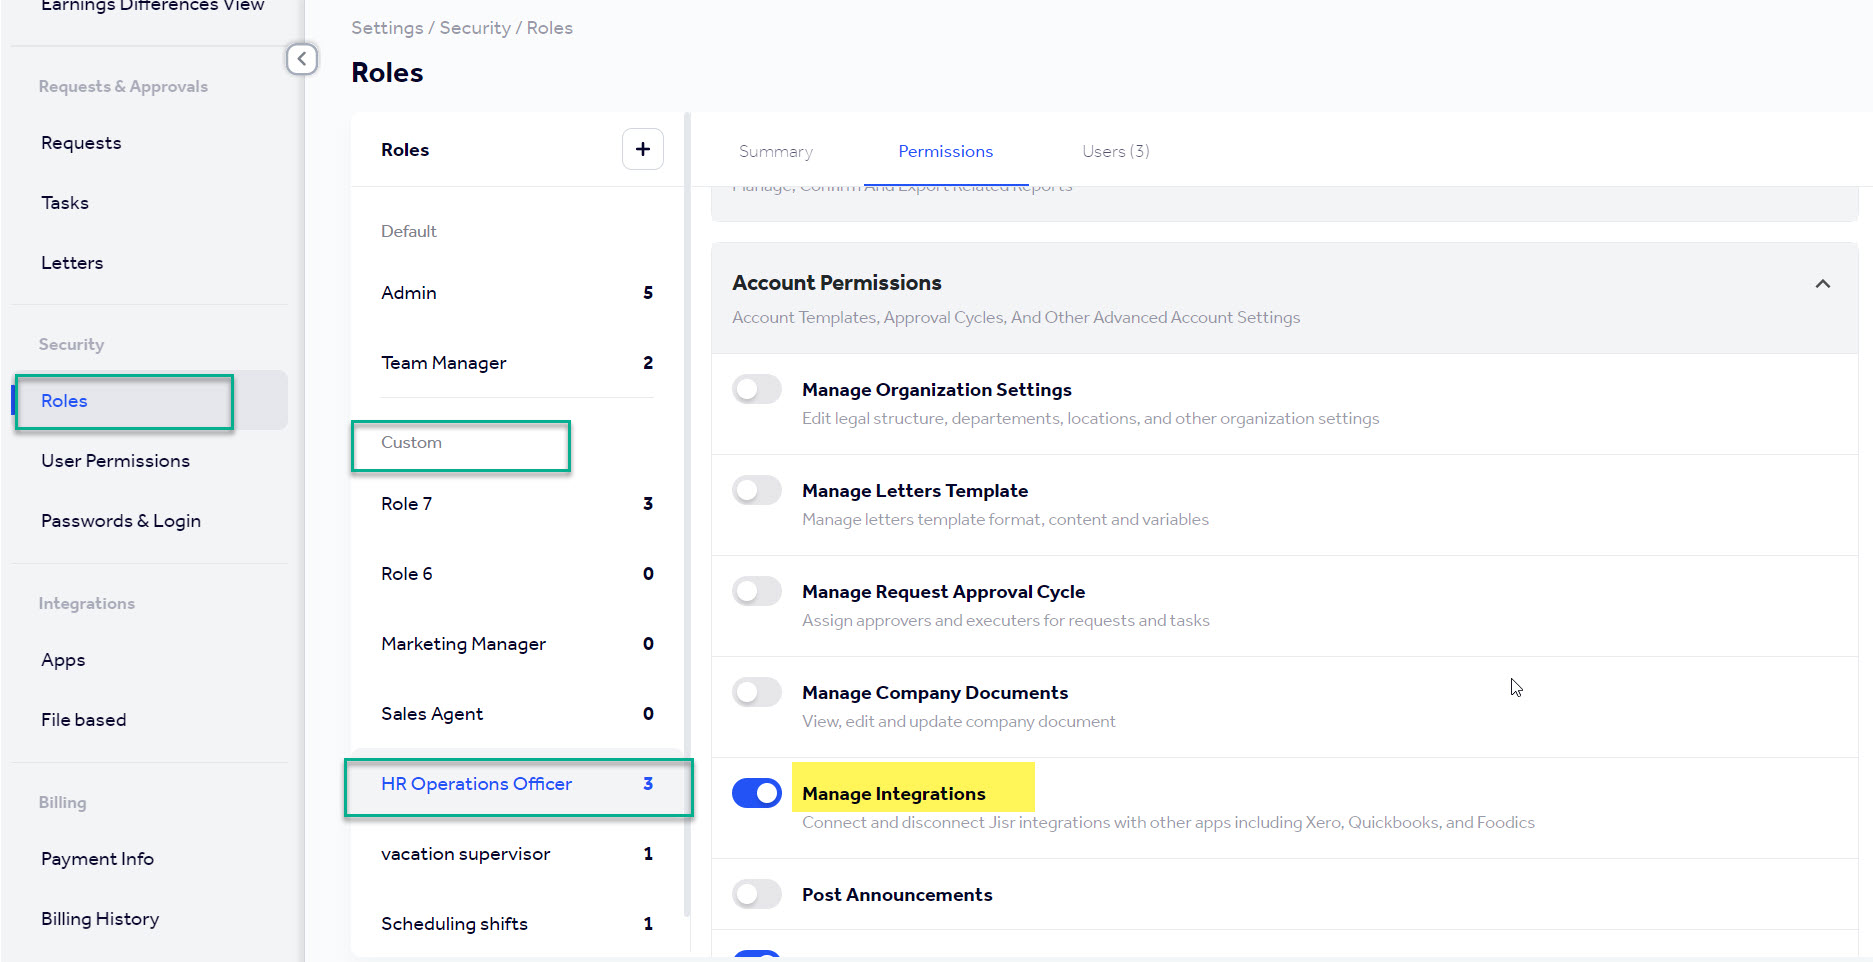The image size is (1873, 962).
Task: Select the Admin role
Action: click(409, 292)
